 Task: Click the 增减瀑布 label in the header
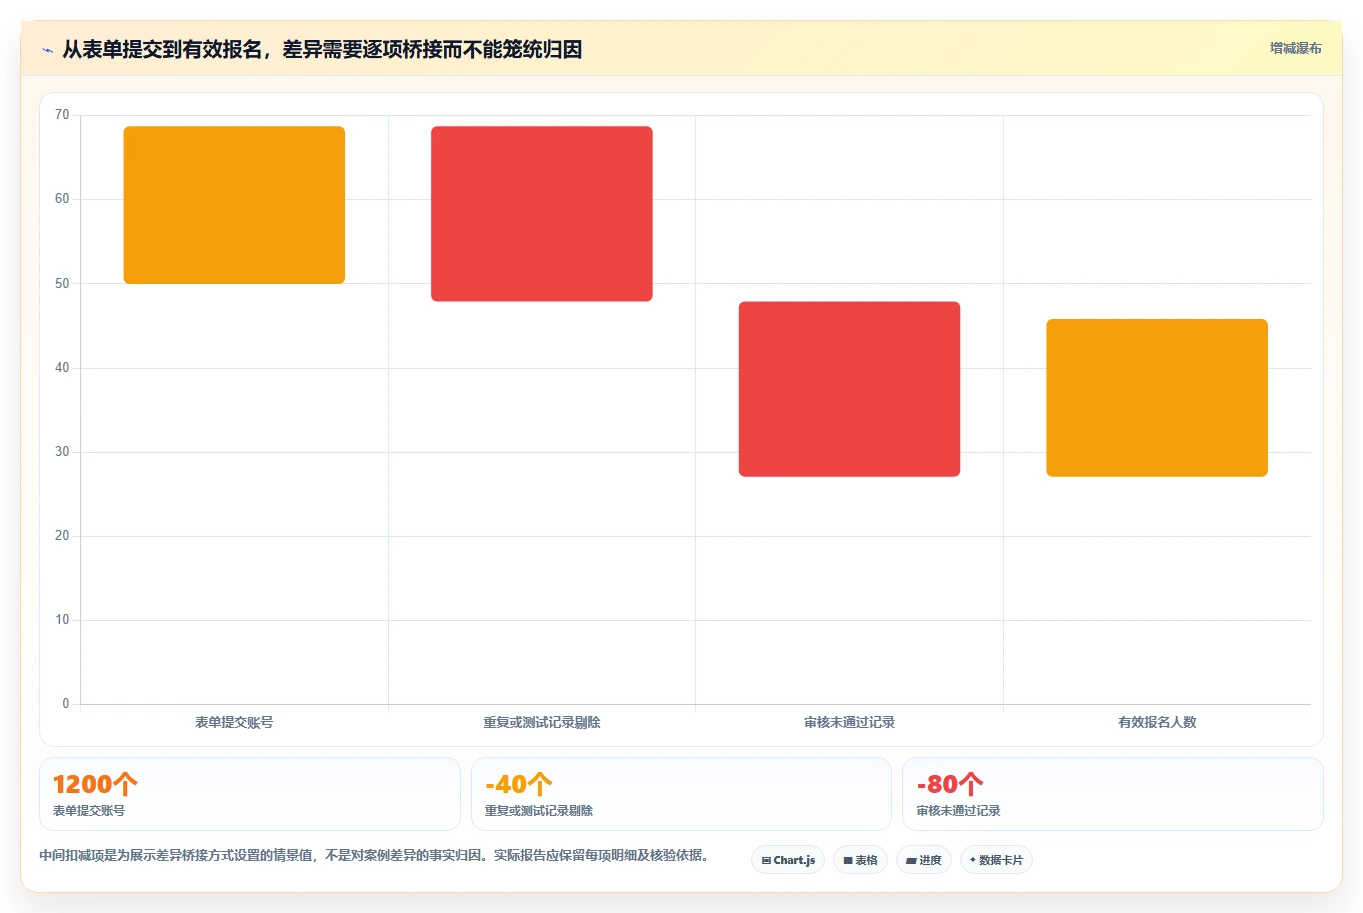tap(1295, 48)
